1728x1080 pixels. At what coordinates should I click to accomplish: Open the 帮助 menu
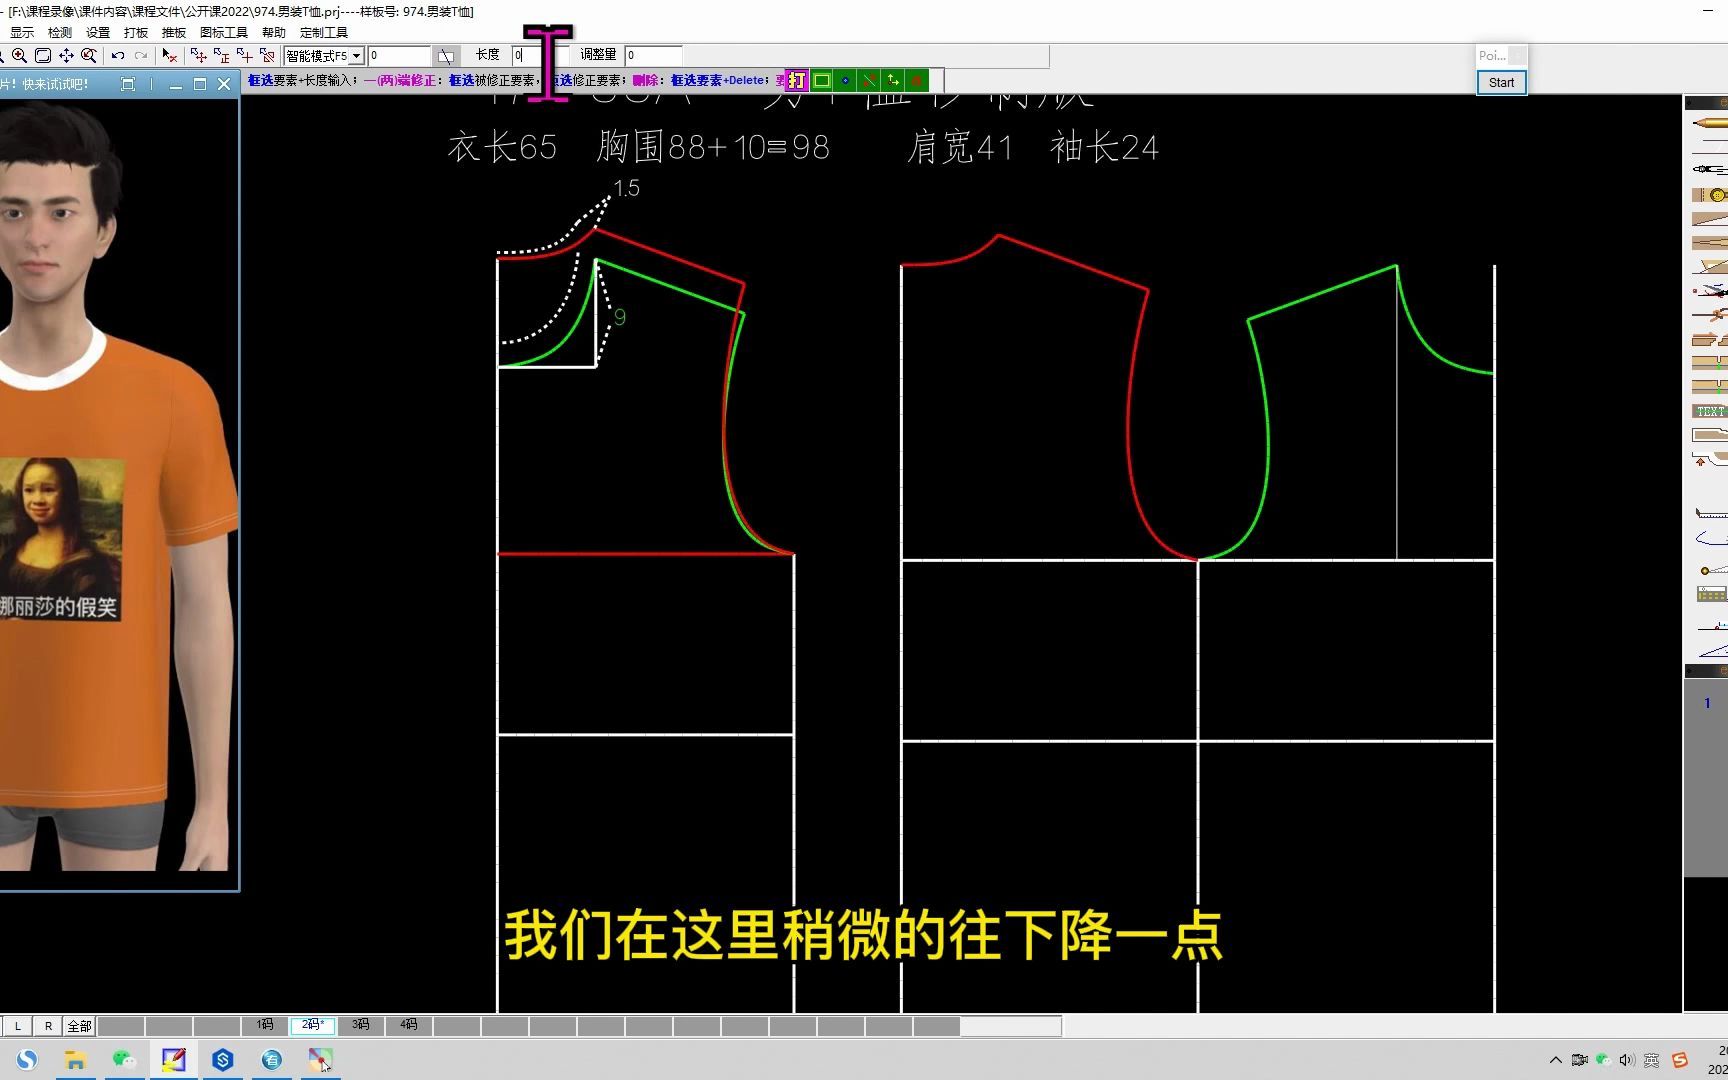click(274, 33)
